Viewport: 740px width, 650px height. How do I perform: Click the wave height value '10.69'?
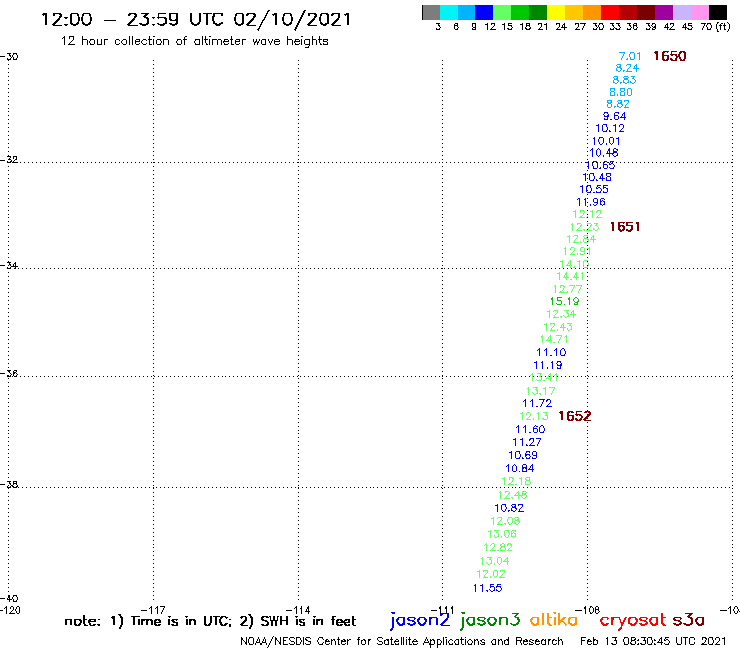523,455
